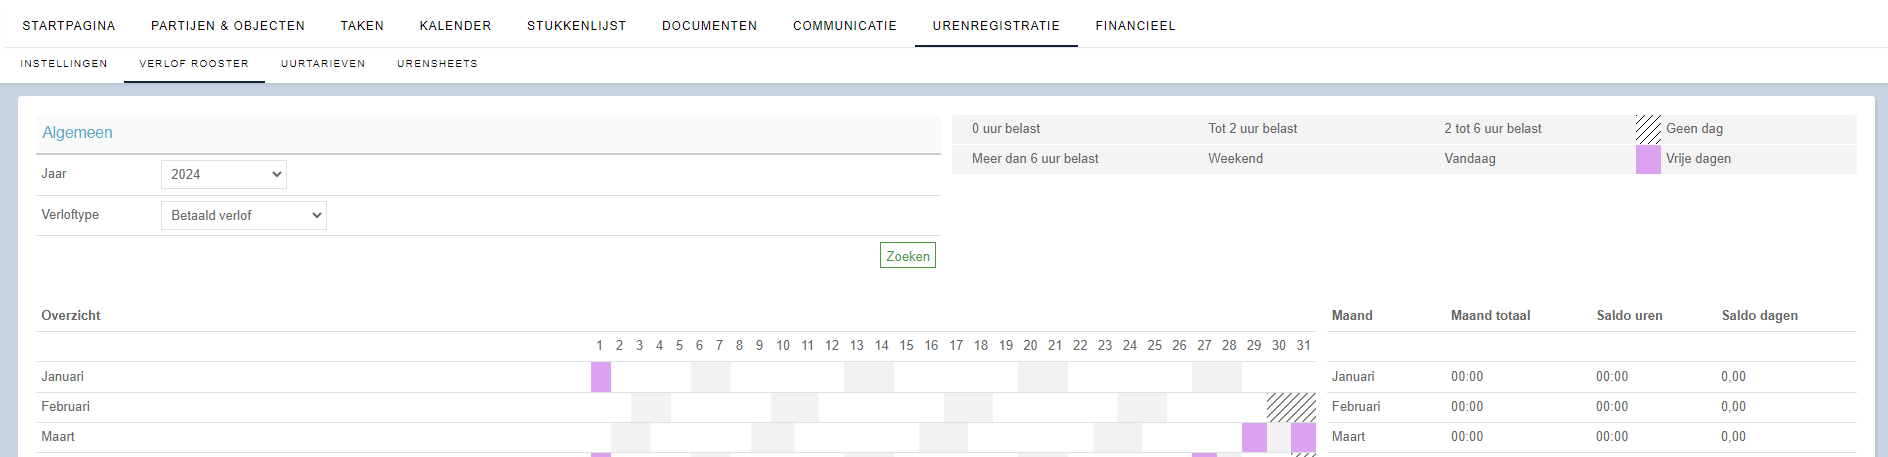Click the purple Vrije dagen legend swatch
Viewport: 1888px width, 457px height.
coord(1648,159)
